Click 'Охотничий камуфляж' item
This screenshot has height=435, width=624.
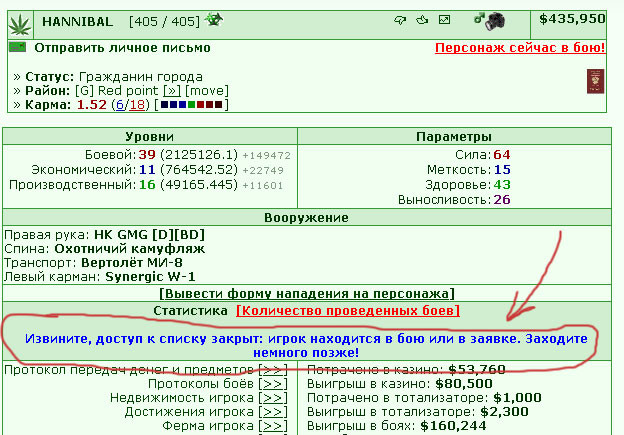130,249
